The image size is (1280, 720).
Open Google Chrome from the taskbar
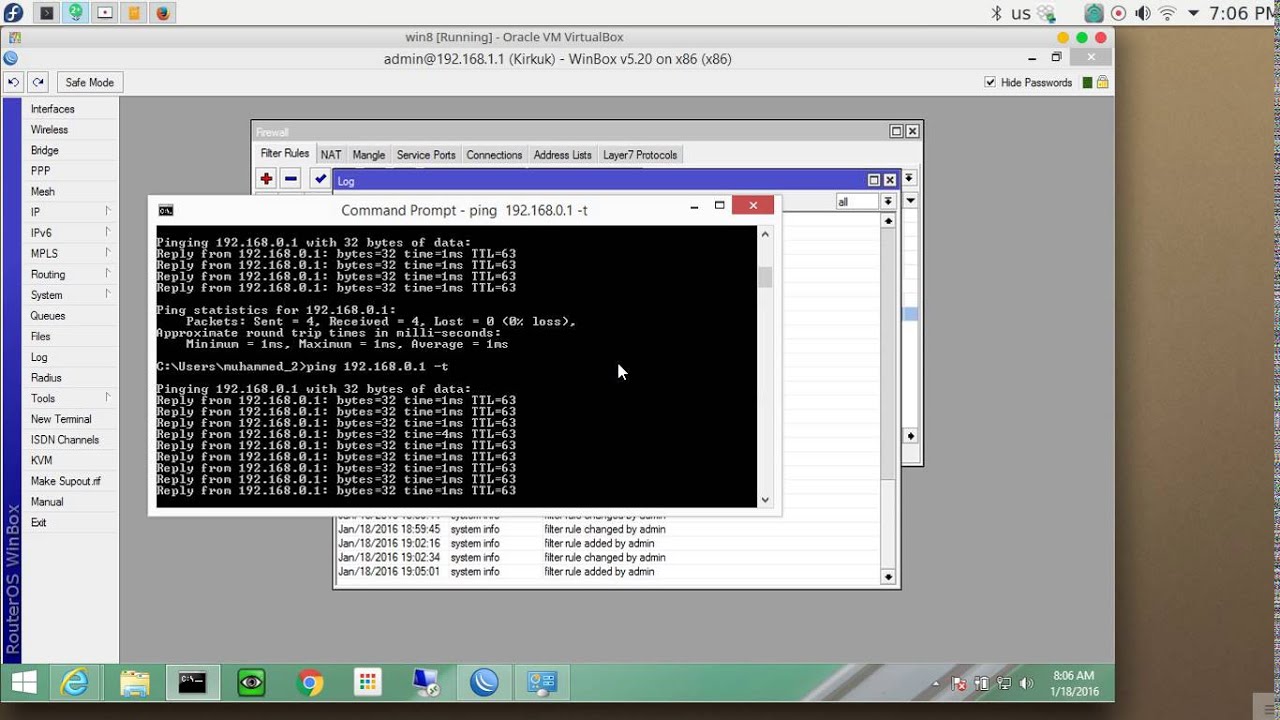[x=310, y=683]
